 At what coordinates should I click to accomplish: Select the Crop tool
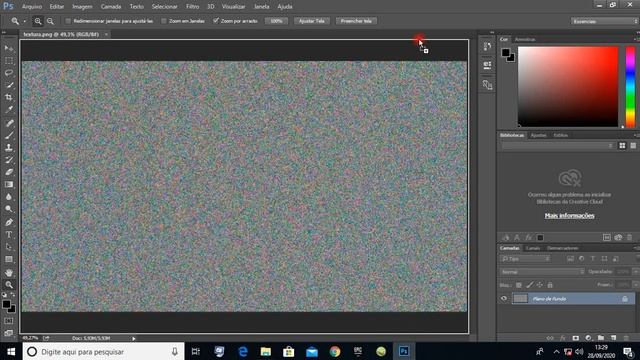pos(9,97)
